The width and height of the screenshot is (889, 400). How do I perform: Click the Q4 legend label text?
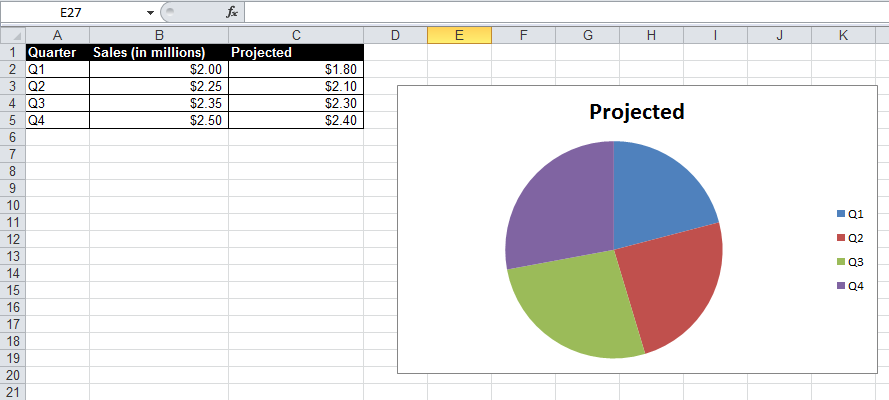856,286
